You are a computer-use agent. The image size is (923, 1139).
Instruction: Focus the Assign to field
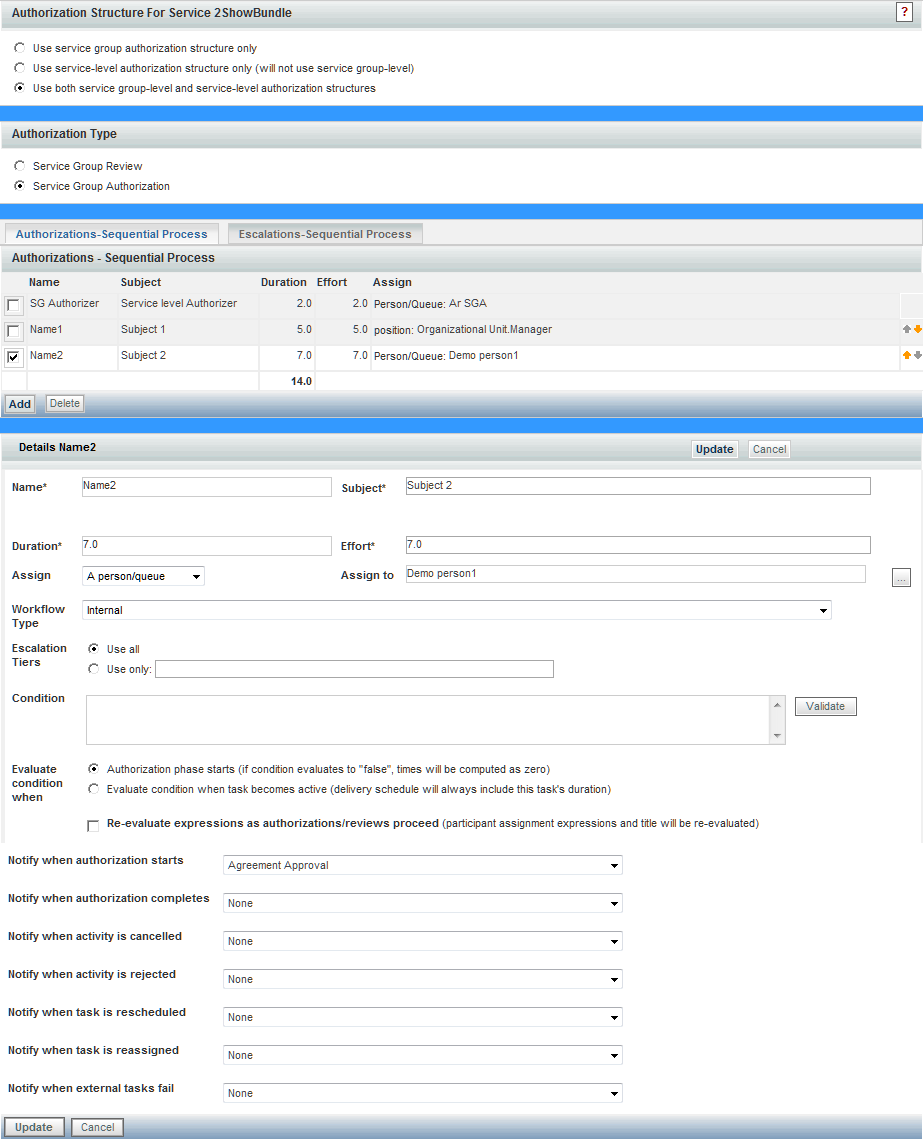[x=635, y=574]
